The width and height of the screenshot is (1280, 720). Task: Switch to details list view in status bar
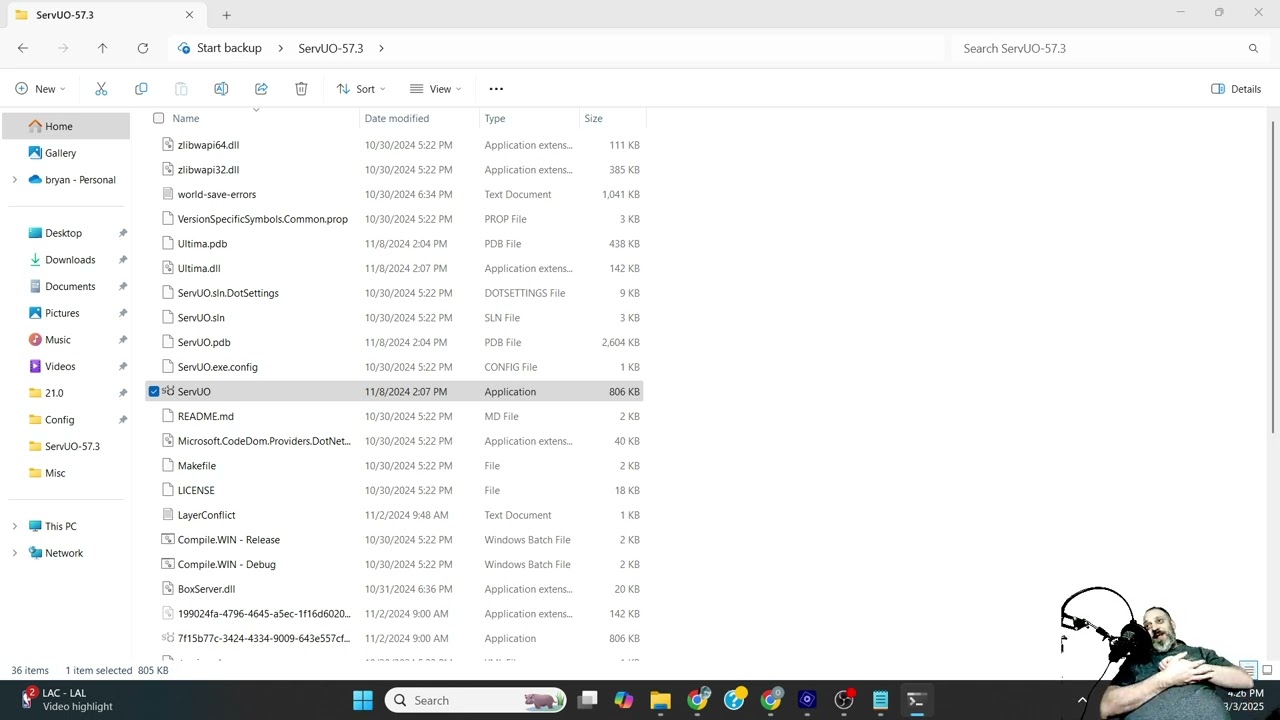(x=1248, y=670)
